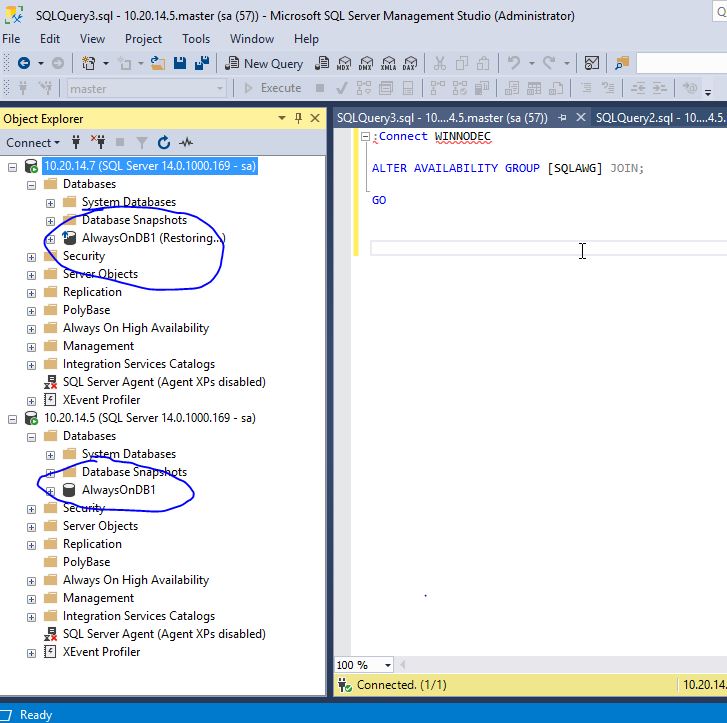
Task: Click the toolbar overflow options arrow
Action: (708, 92)
